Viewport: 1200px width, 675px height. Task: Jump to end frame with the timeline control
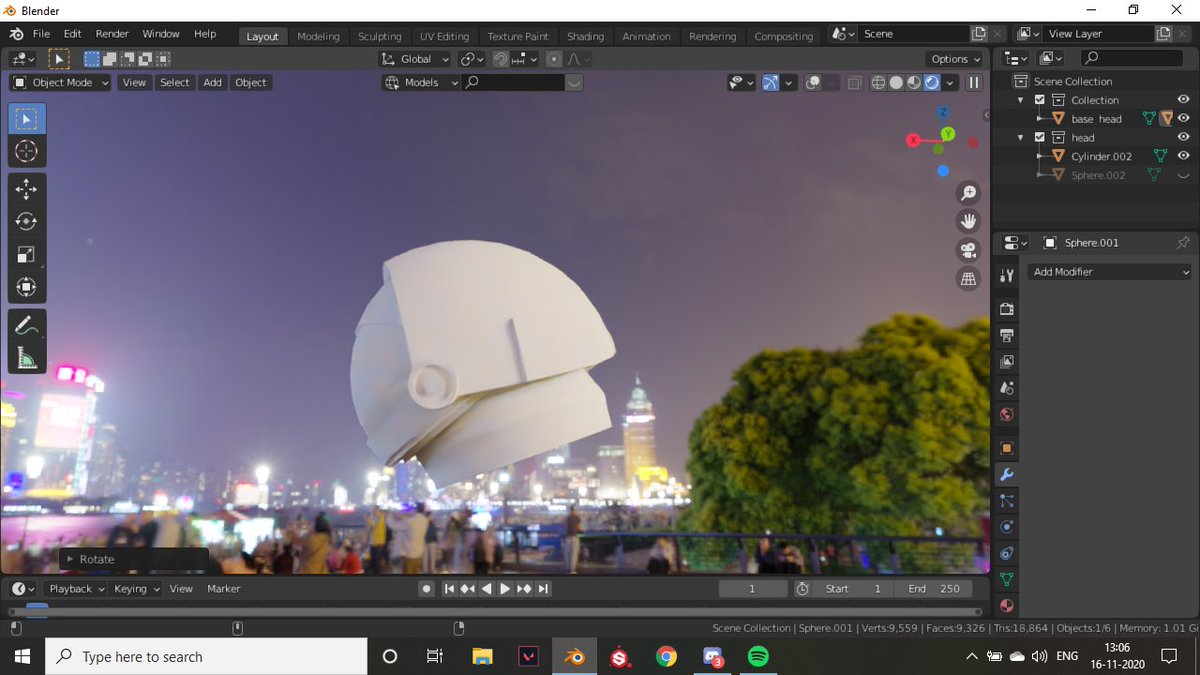point(541,588)
